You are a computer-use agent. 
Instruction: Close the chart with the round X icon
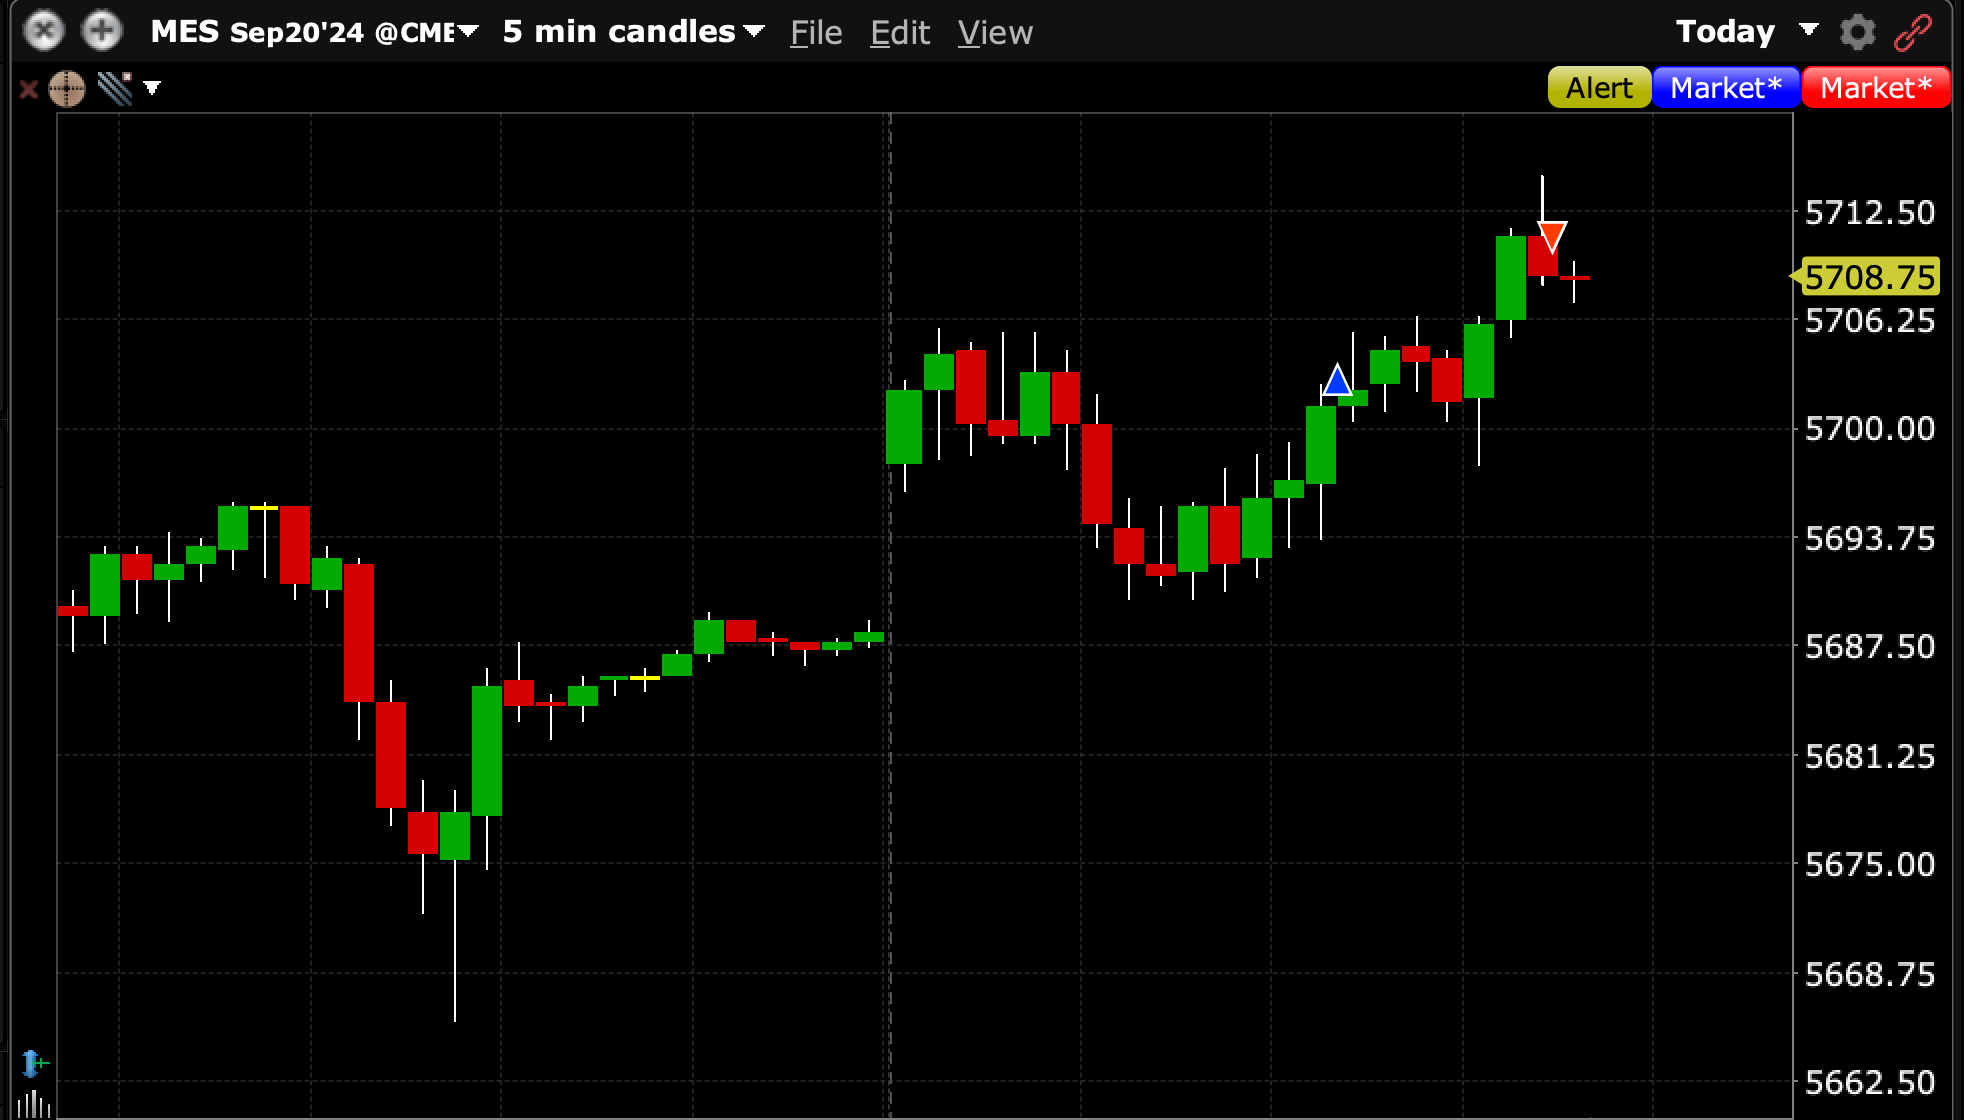tap(44, 31)
